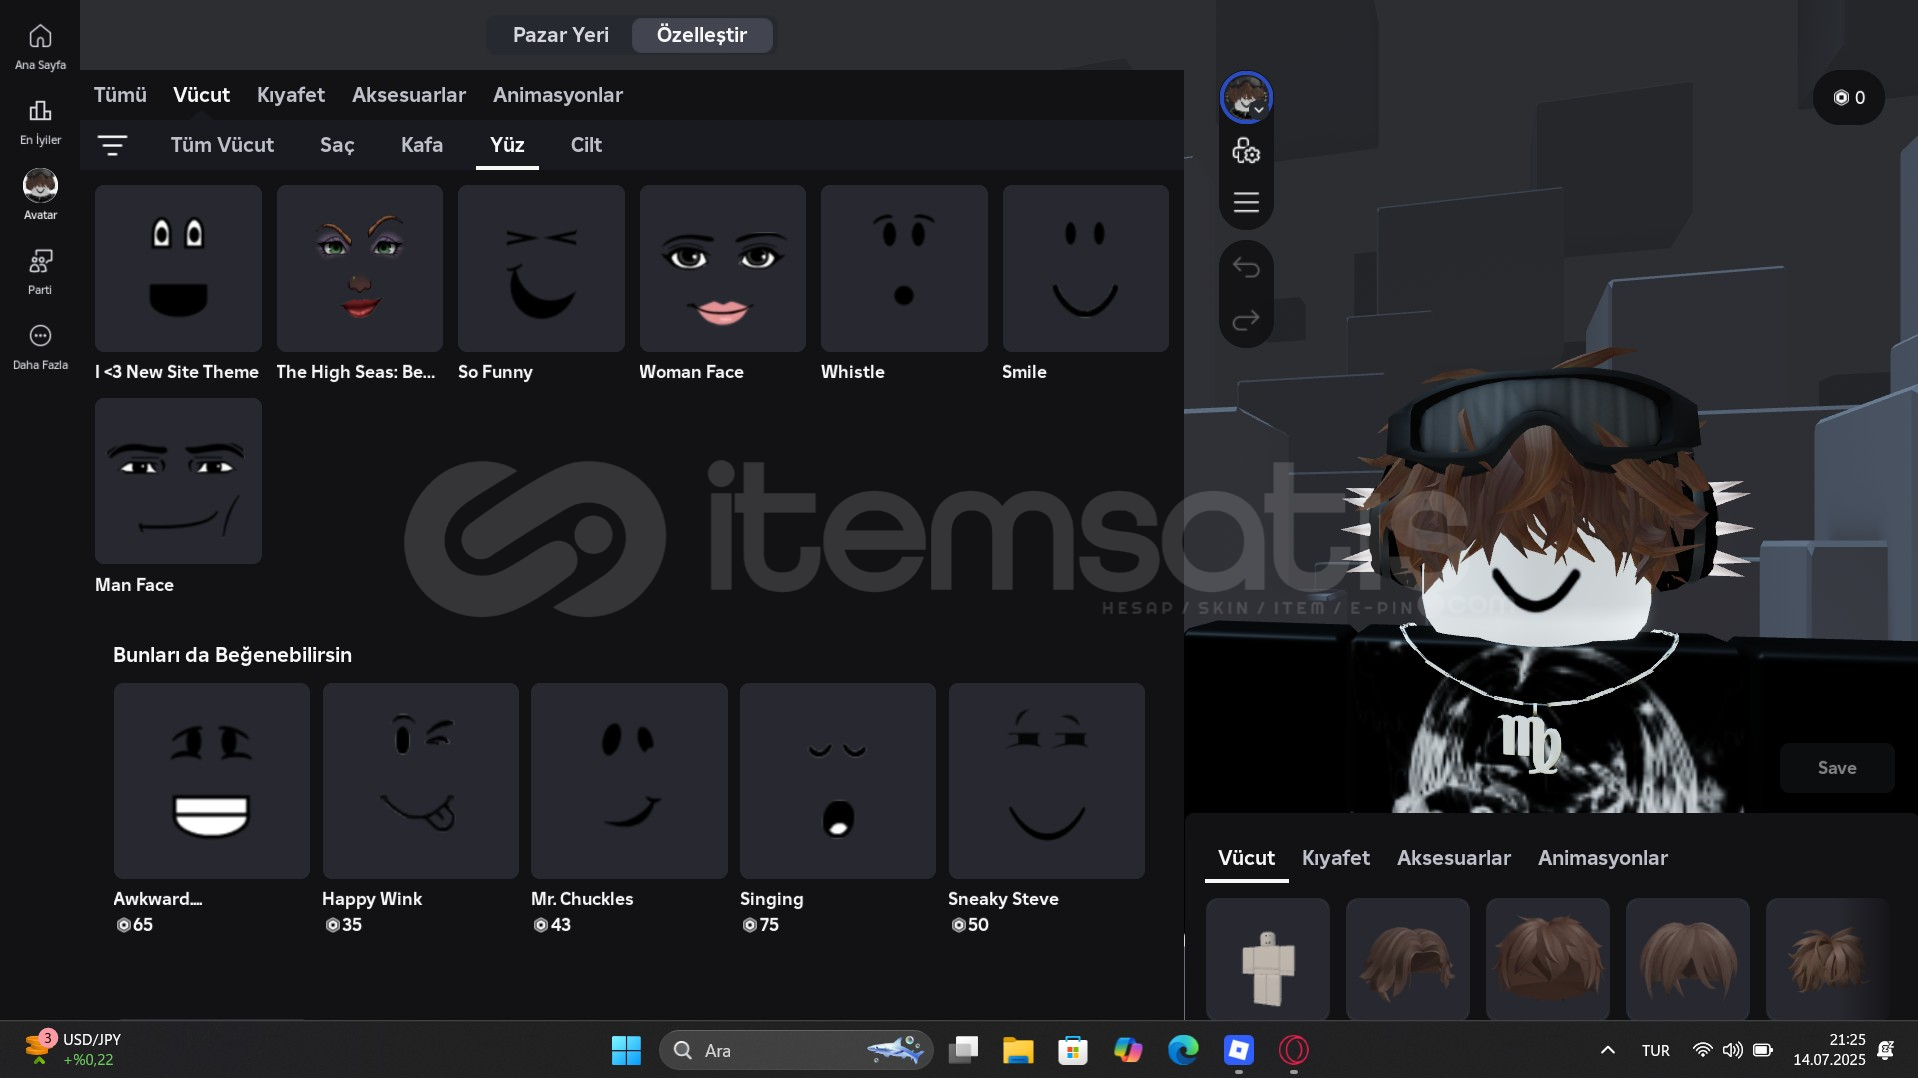Open Parti sidebar icon

pyautogui.click(x=40, y=271)
